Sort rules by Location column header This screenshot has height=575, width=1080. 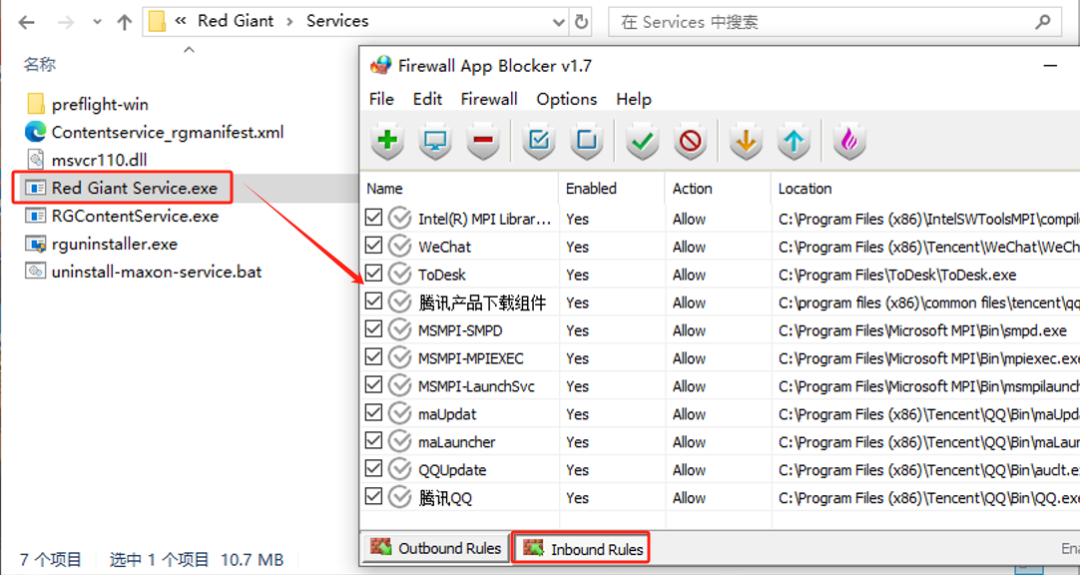[x=925, y=189]
